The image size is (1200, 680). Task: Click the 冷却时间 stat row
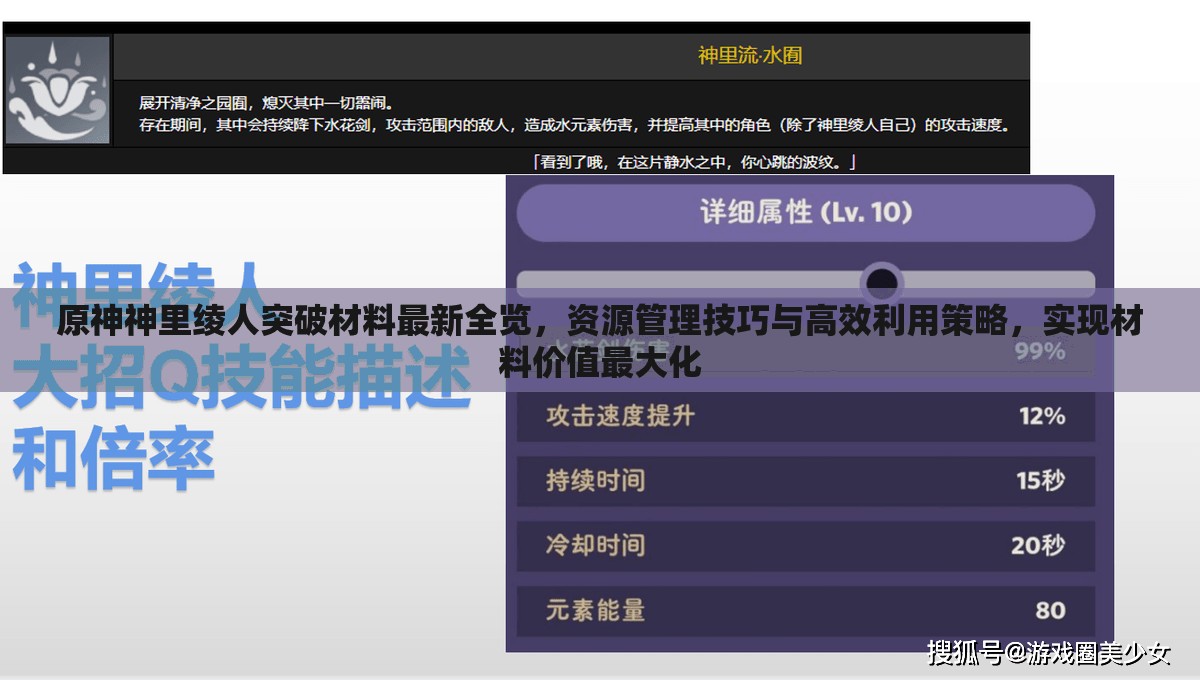[x=800, y=546]
